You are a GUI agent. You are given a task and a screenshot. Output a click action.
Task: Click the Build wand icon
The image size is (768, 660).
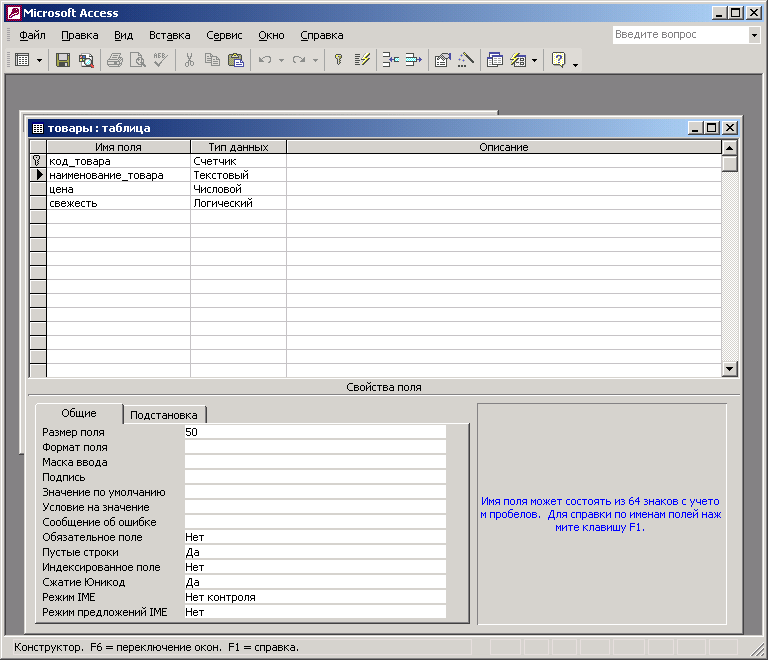point(466,60)
